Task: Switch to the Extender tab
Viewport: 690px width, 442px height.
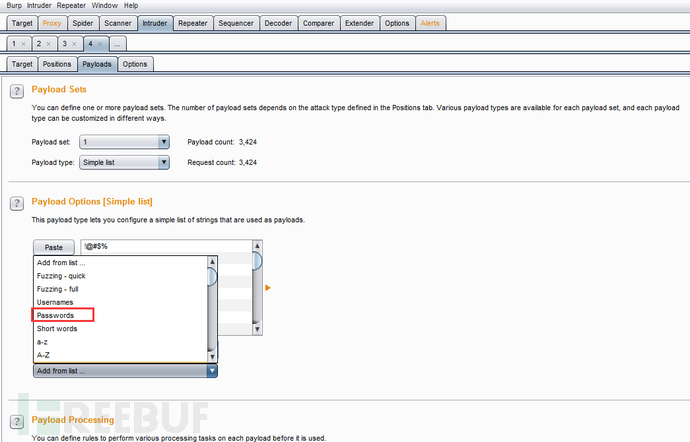Action: [359, 23]
